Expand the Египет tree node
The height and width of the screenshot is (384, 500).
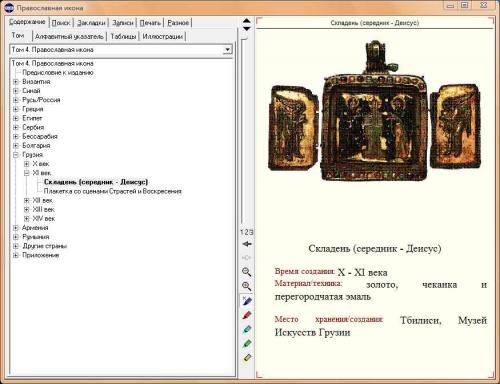16,118
